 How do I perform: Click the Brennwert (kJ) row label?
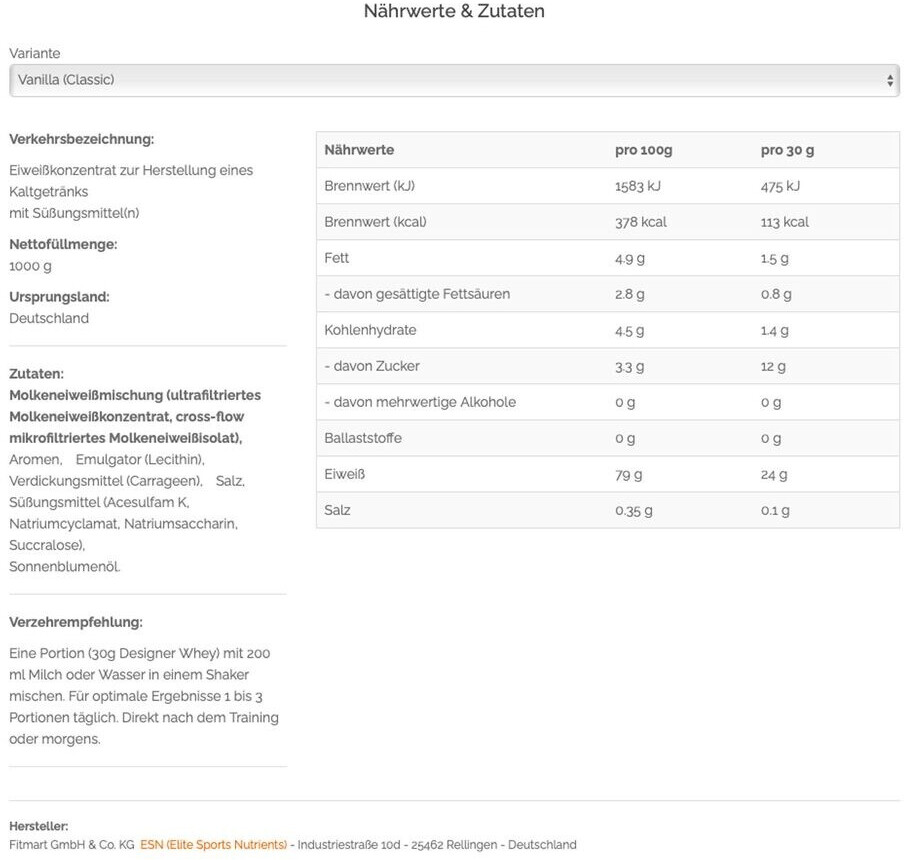coord(369,186)
